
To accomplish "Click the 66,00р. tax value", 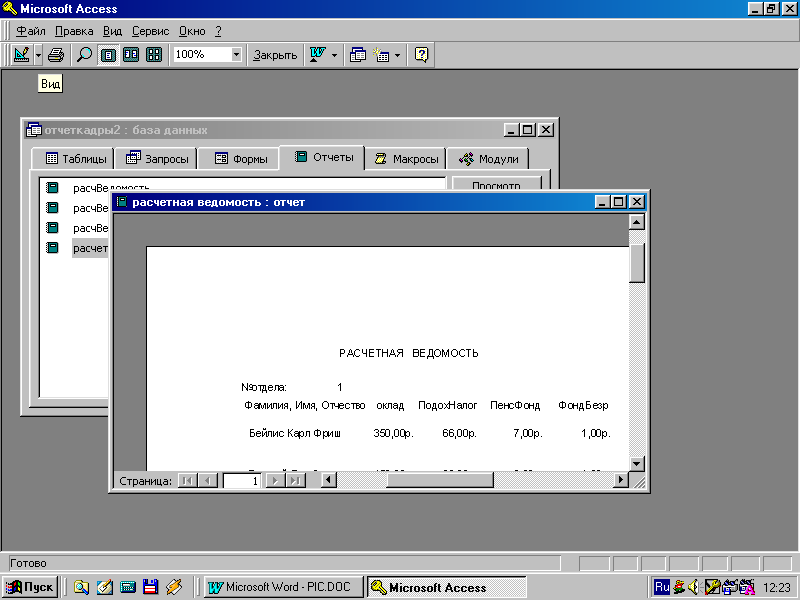I will click(460, 433).
